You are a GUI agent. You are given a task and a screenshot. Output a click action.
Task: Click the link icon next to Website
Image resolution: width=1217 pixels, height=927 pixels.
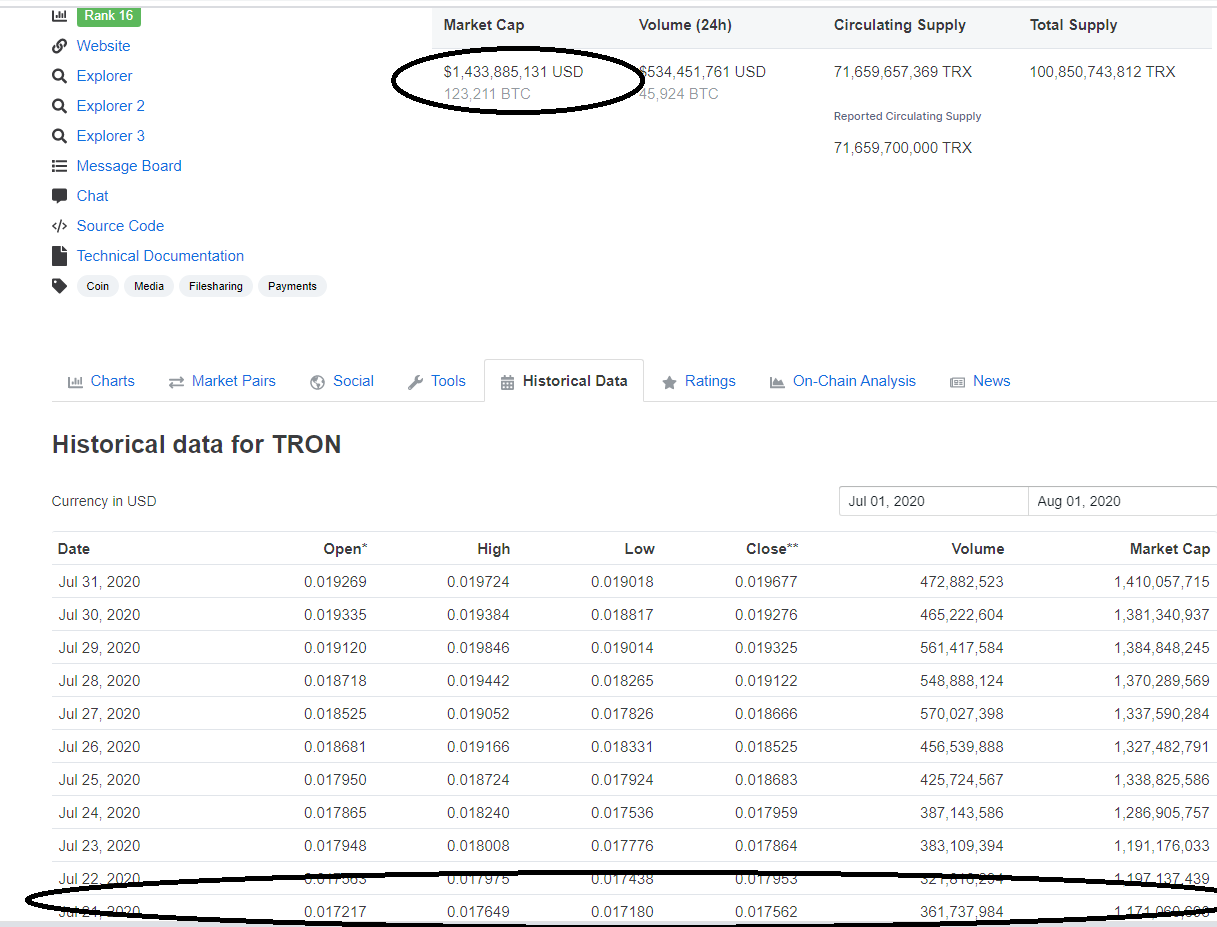pos(59,46)
